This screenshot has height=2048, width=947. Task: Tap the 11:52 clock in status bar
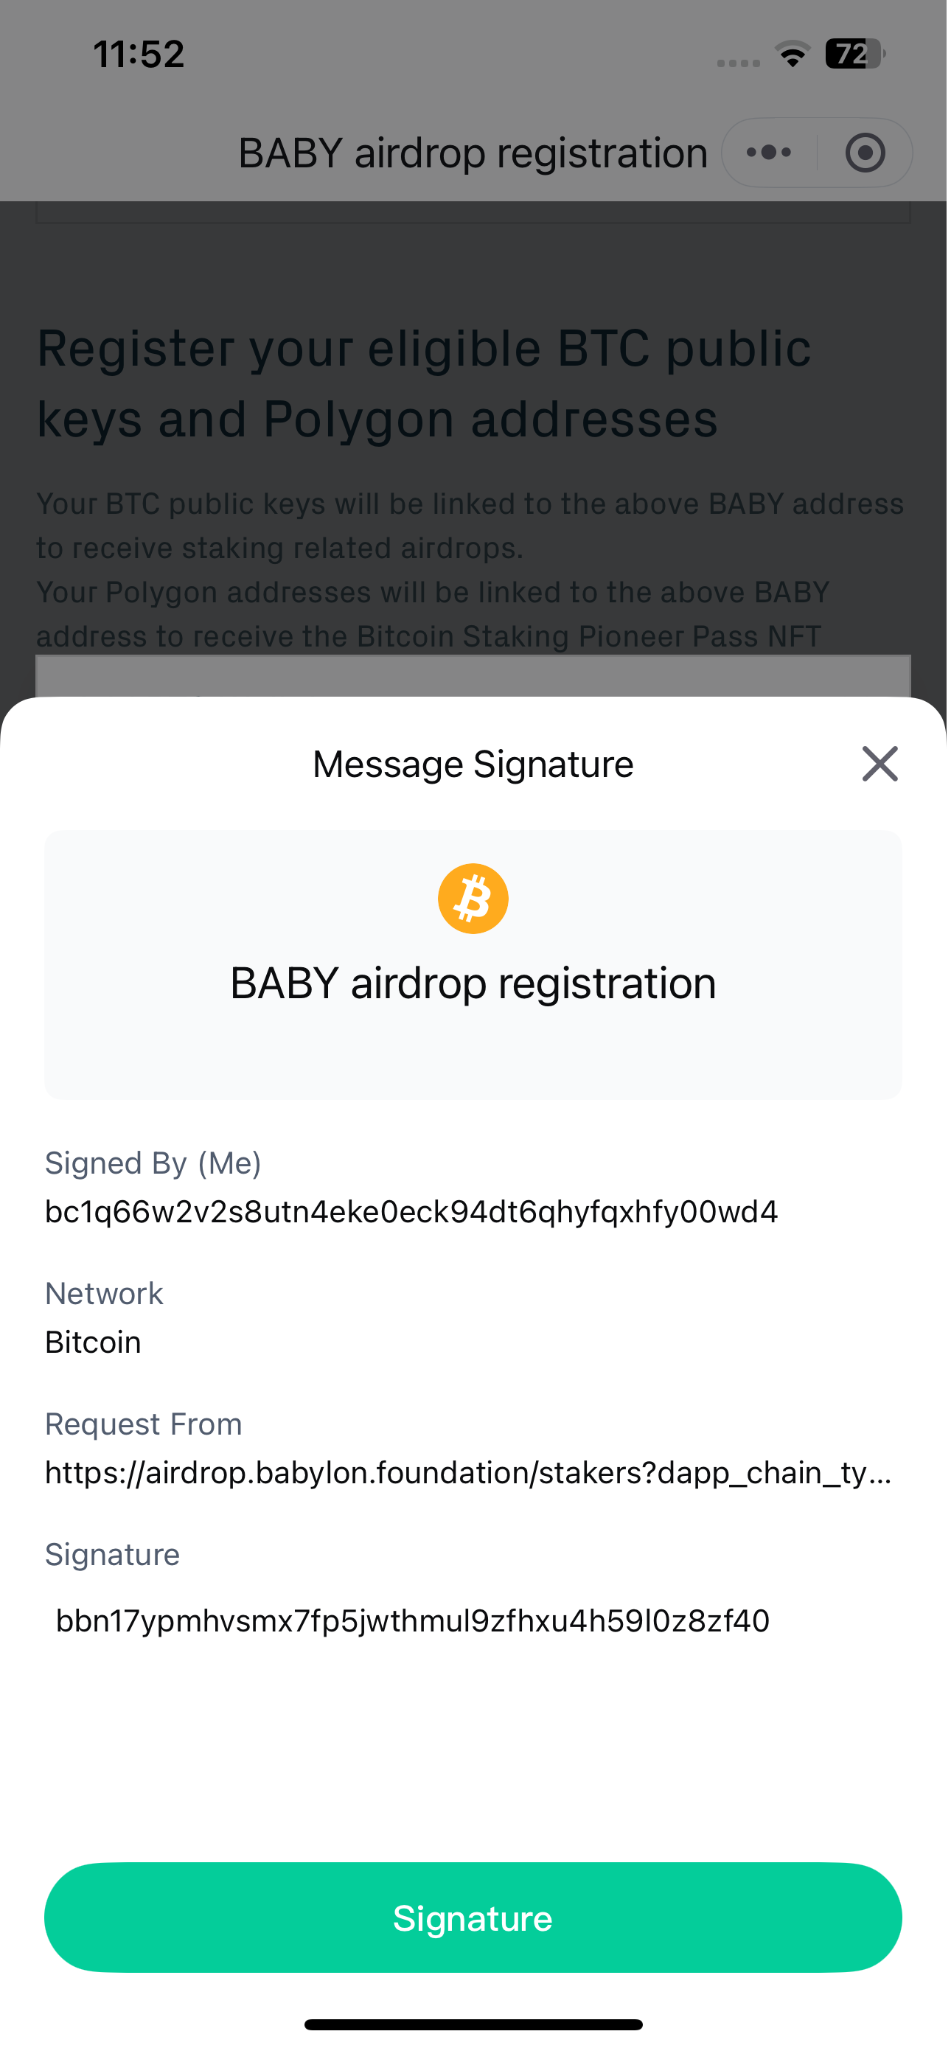(x=139, y=54)
